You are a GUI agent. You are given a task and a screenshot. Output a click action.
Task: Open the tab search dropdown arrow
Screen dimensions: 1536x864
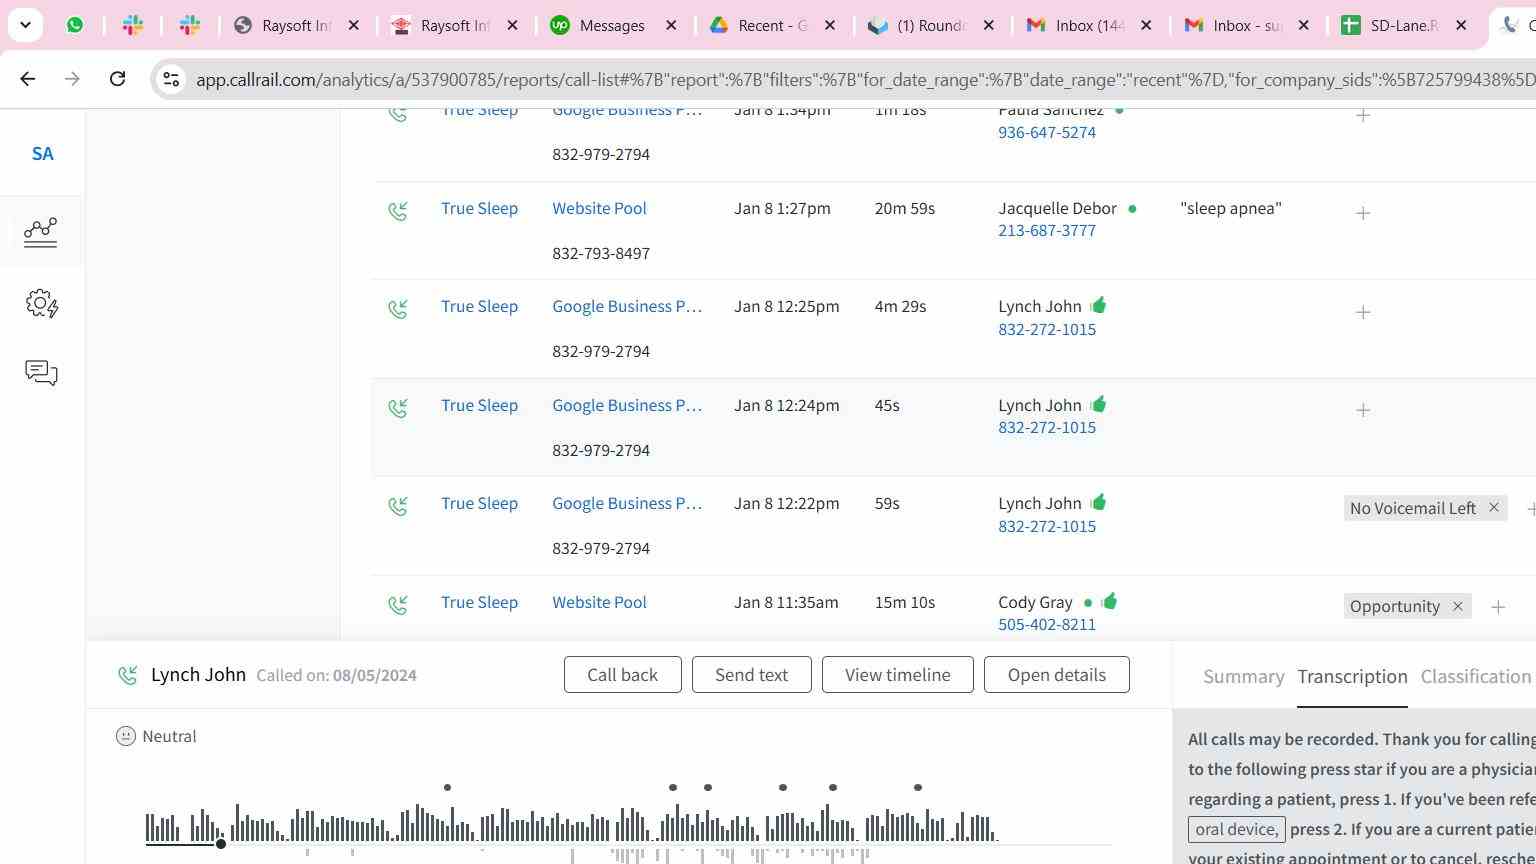[25, 25]
